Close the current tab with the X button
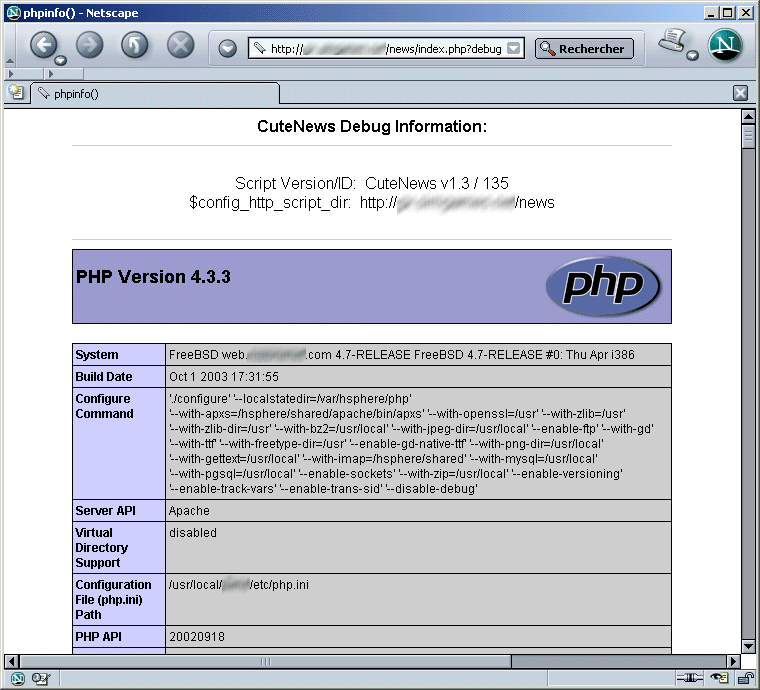The width and height of the screenshot is (760, 690). [x=741, y=93]
